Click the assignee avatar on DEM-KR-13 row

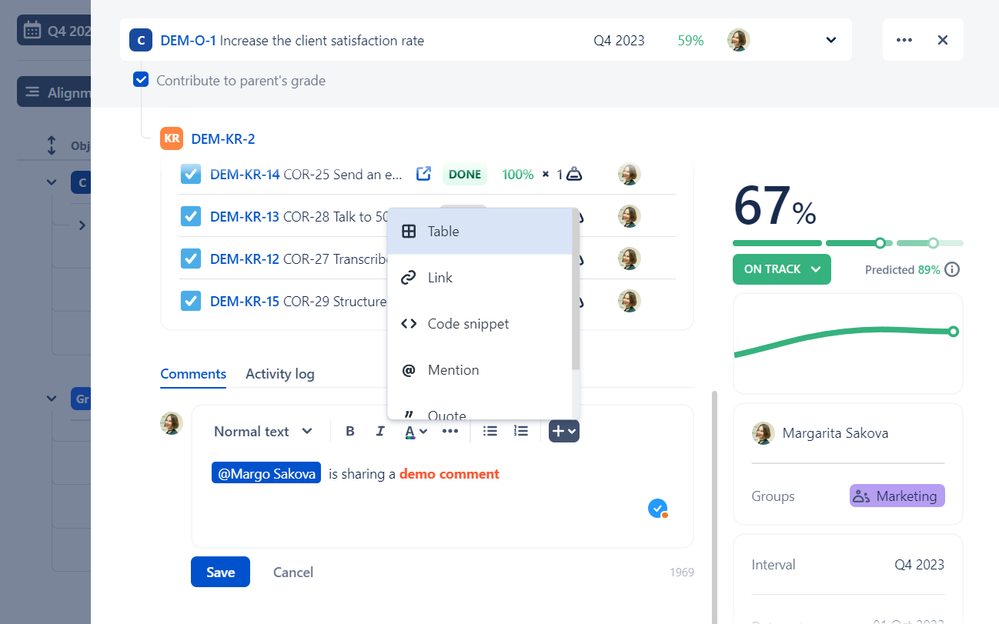629,216
